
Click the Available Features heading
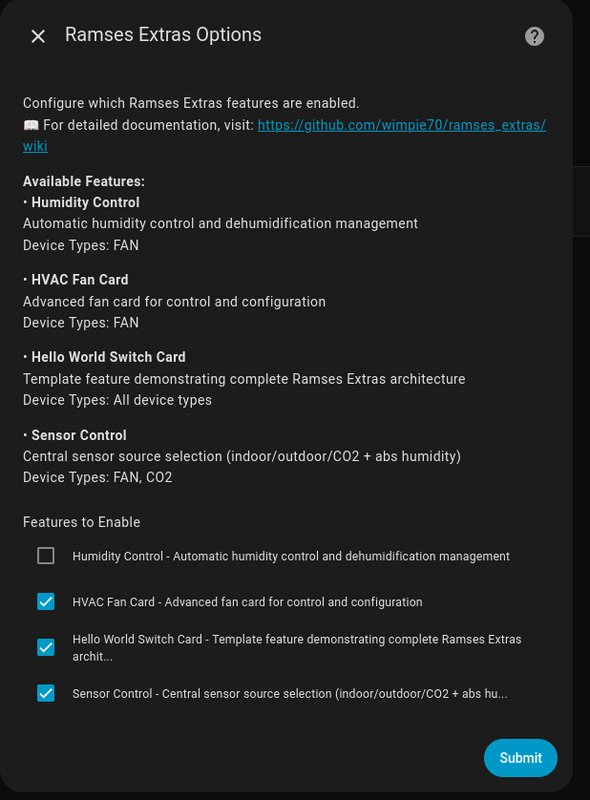pyautogui.click(x=82, y=180)
